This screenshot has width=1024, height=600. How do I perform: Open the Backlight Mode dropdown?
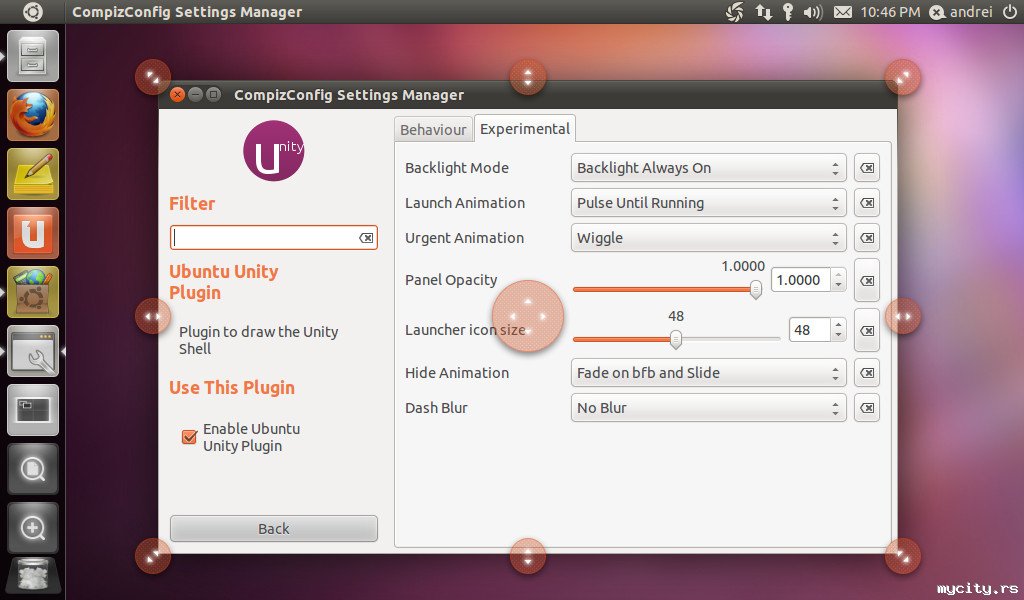709,168
